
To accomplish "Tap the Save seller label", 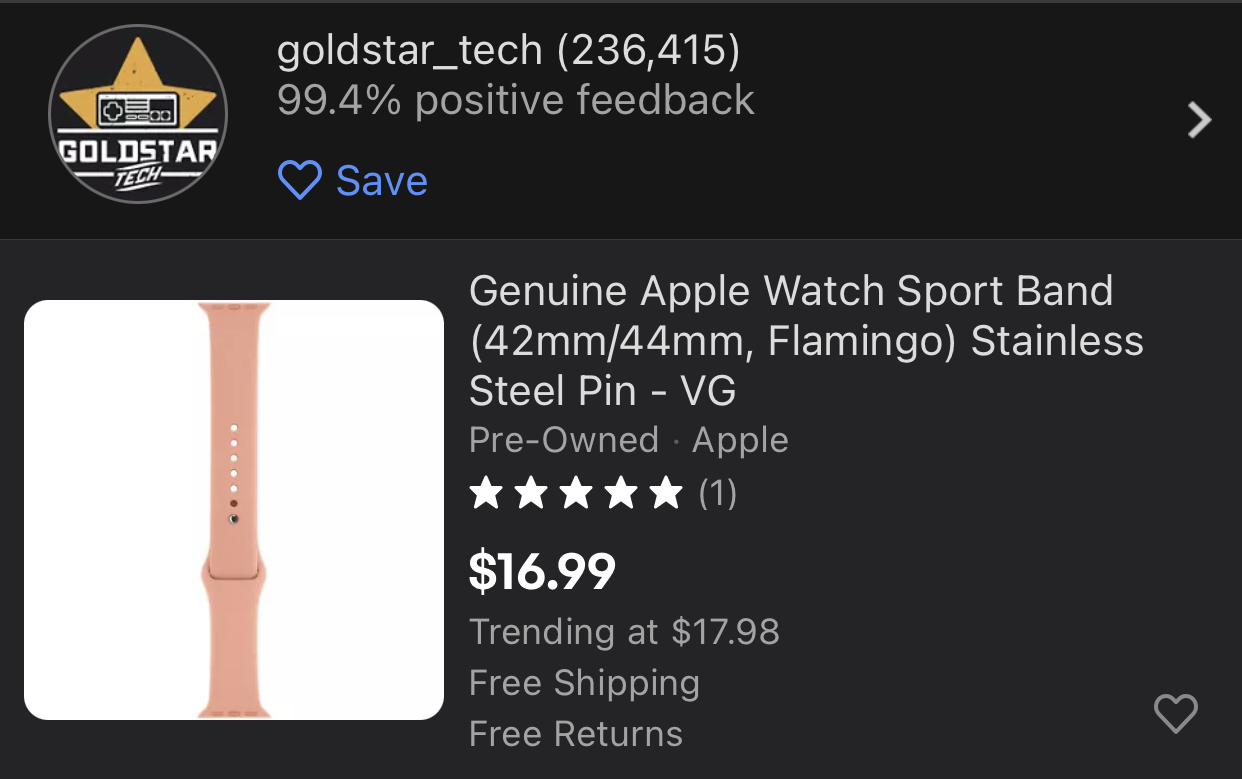I will point(382,181).
